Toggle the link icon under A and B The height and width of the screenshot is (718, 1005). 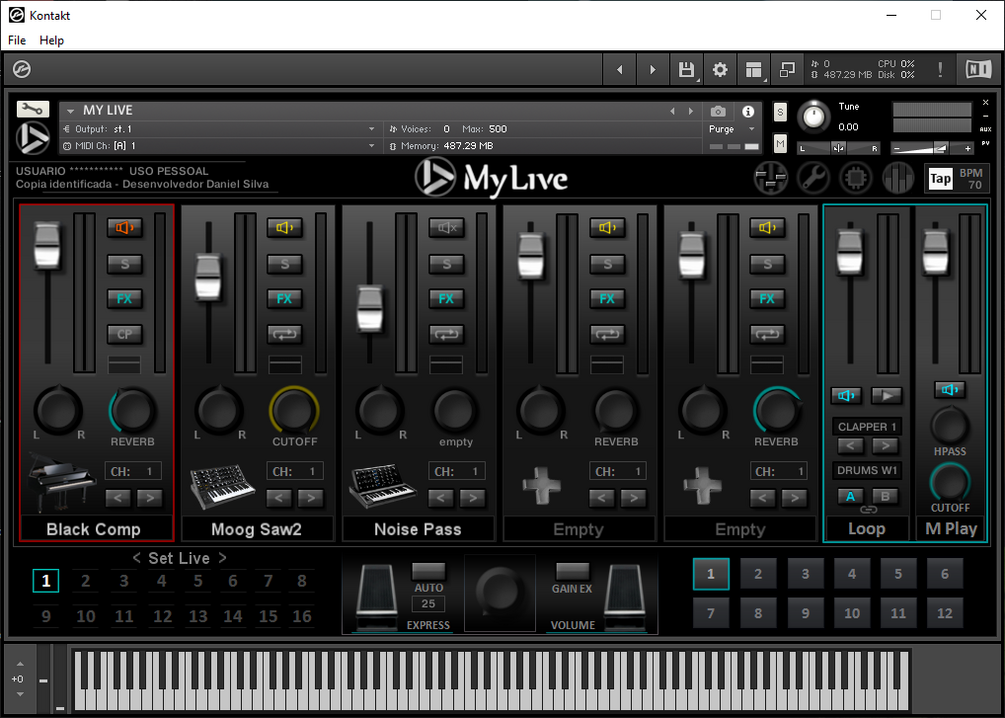pyautogui.click(x=868, y=510)
